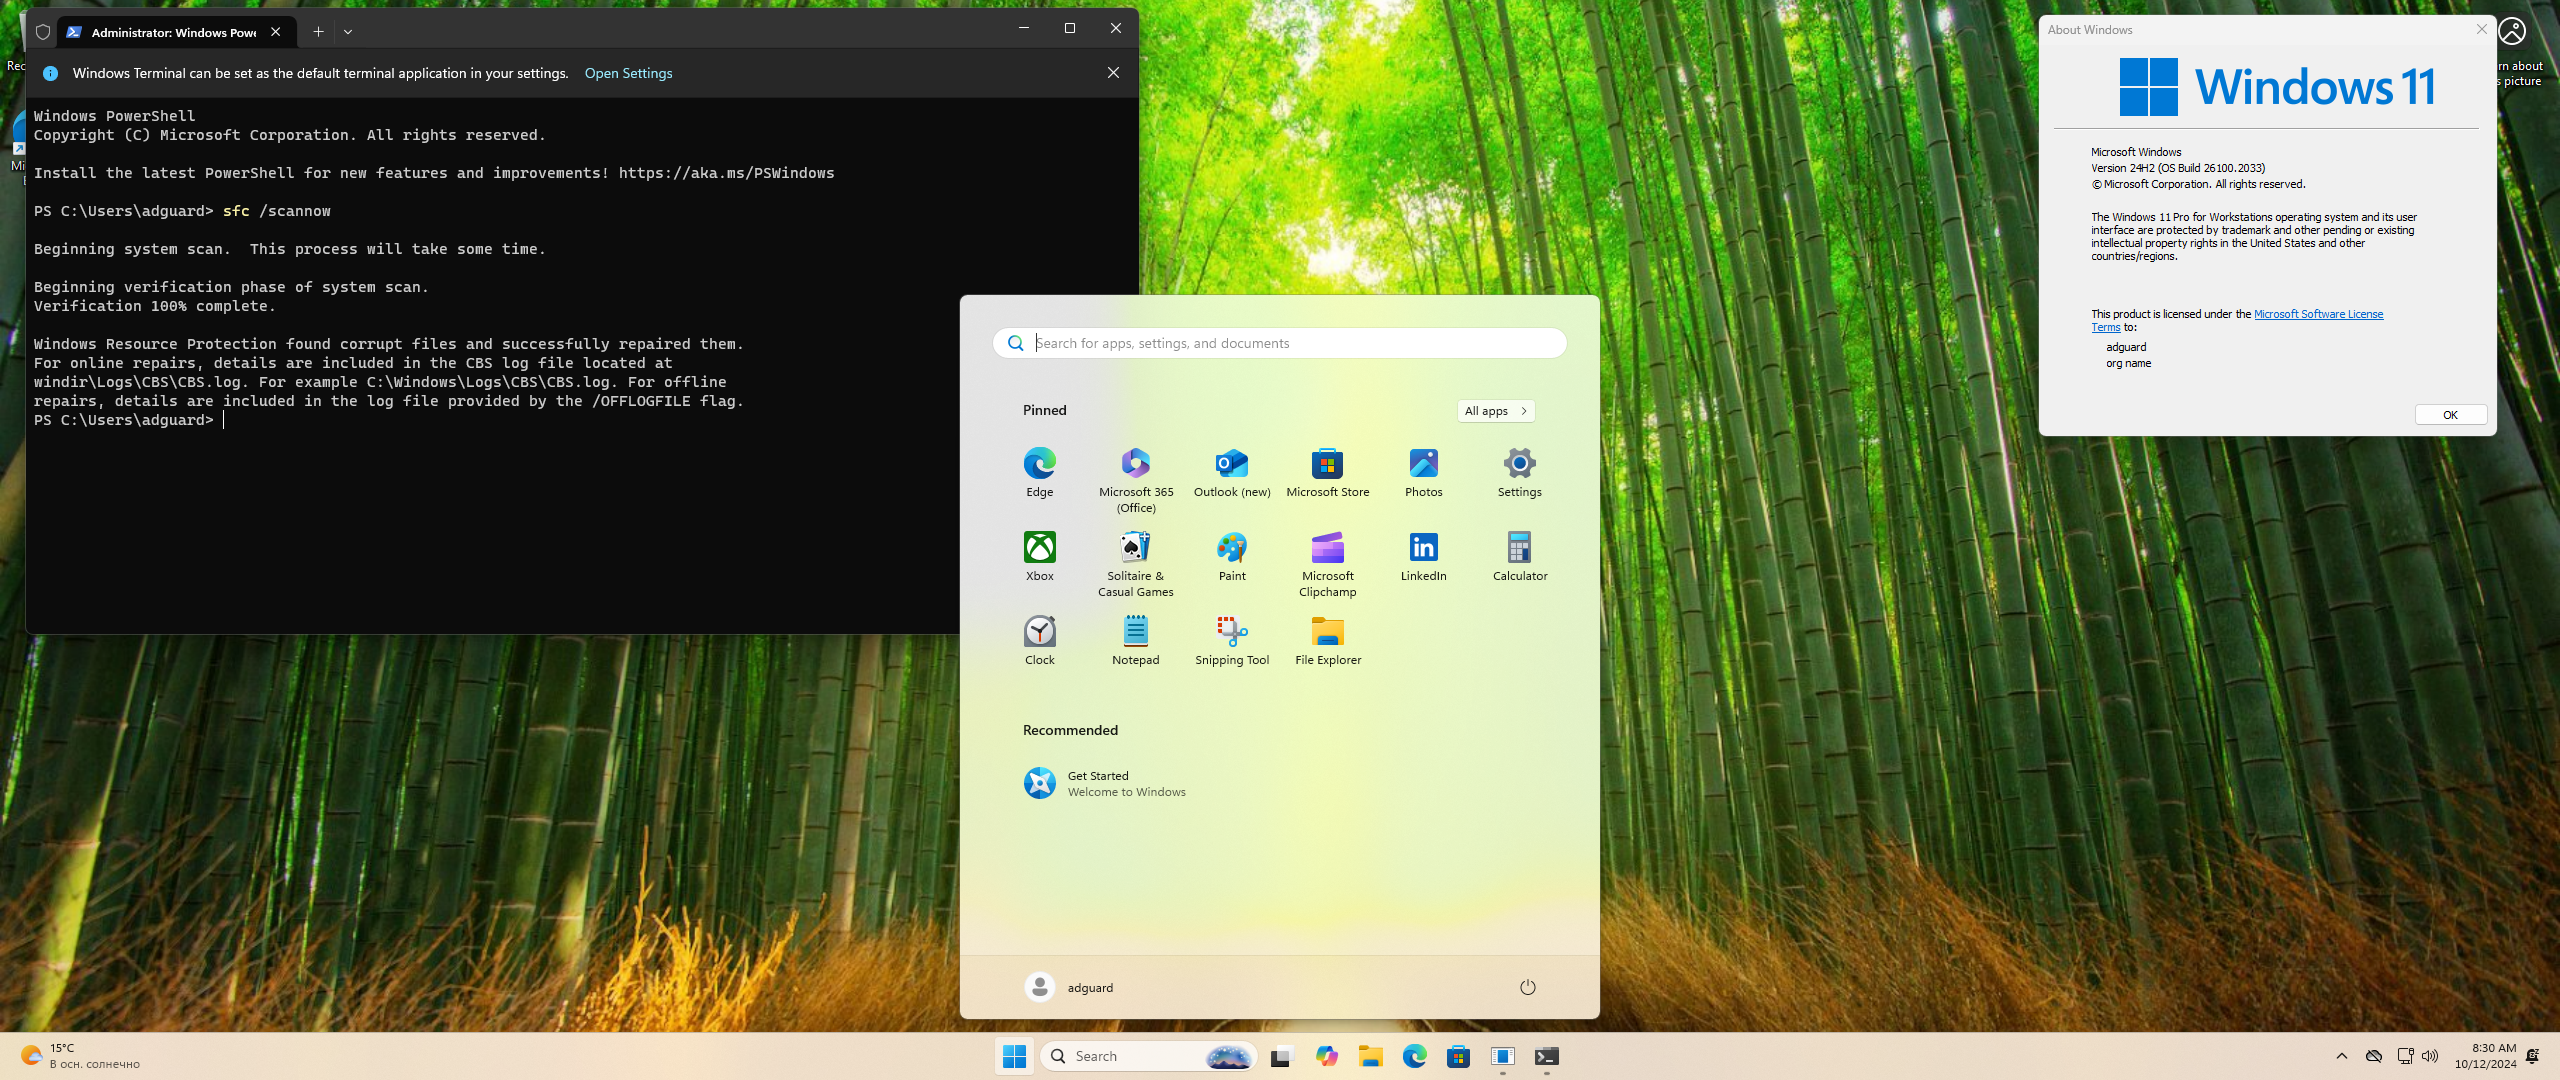
Task: Open Microsoft Store taskbar icon
Action: coord(1458,1056)
